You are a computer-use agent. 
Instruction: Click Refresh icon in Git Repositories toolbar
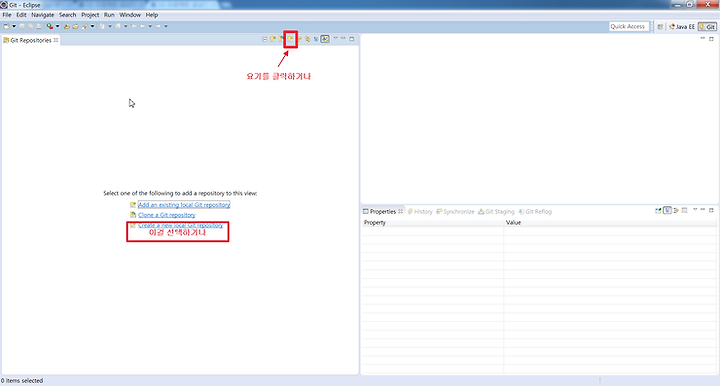click(300, 39)
